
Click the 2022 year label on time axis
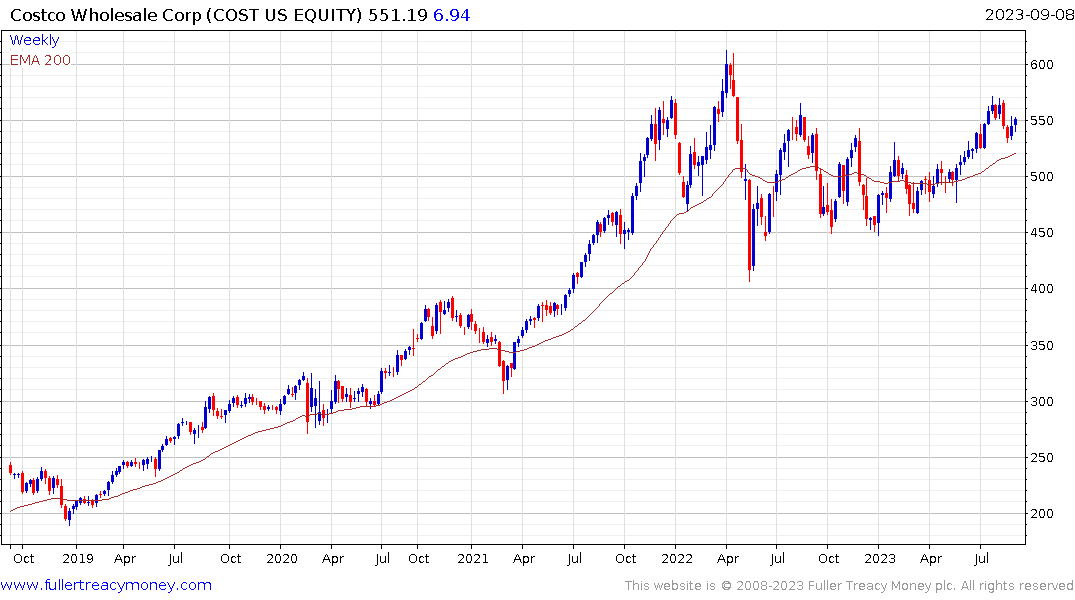(677, 559)
